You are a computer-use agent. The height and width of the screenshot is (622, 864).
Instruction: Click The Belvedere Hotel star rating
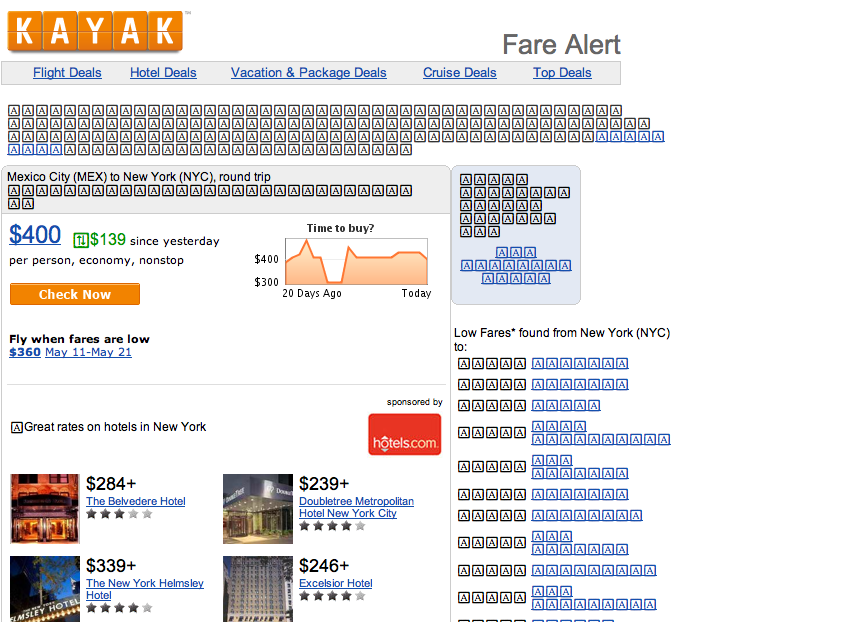point(119,514)
